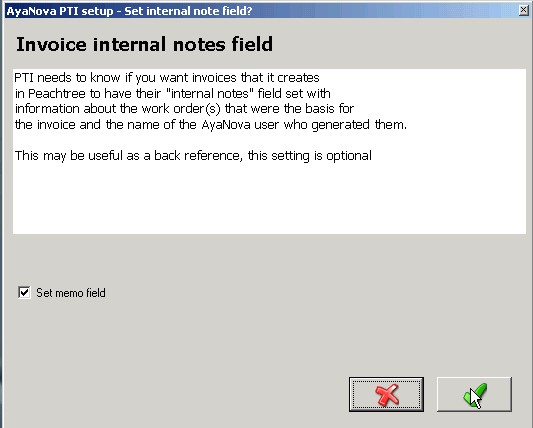
Task: Close the AyaNova PTI setup dialog
Action: pyautogui.click(x=523, y=11)
